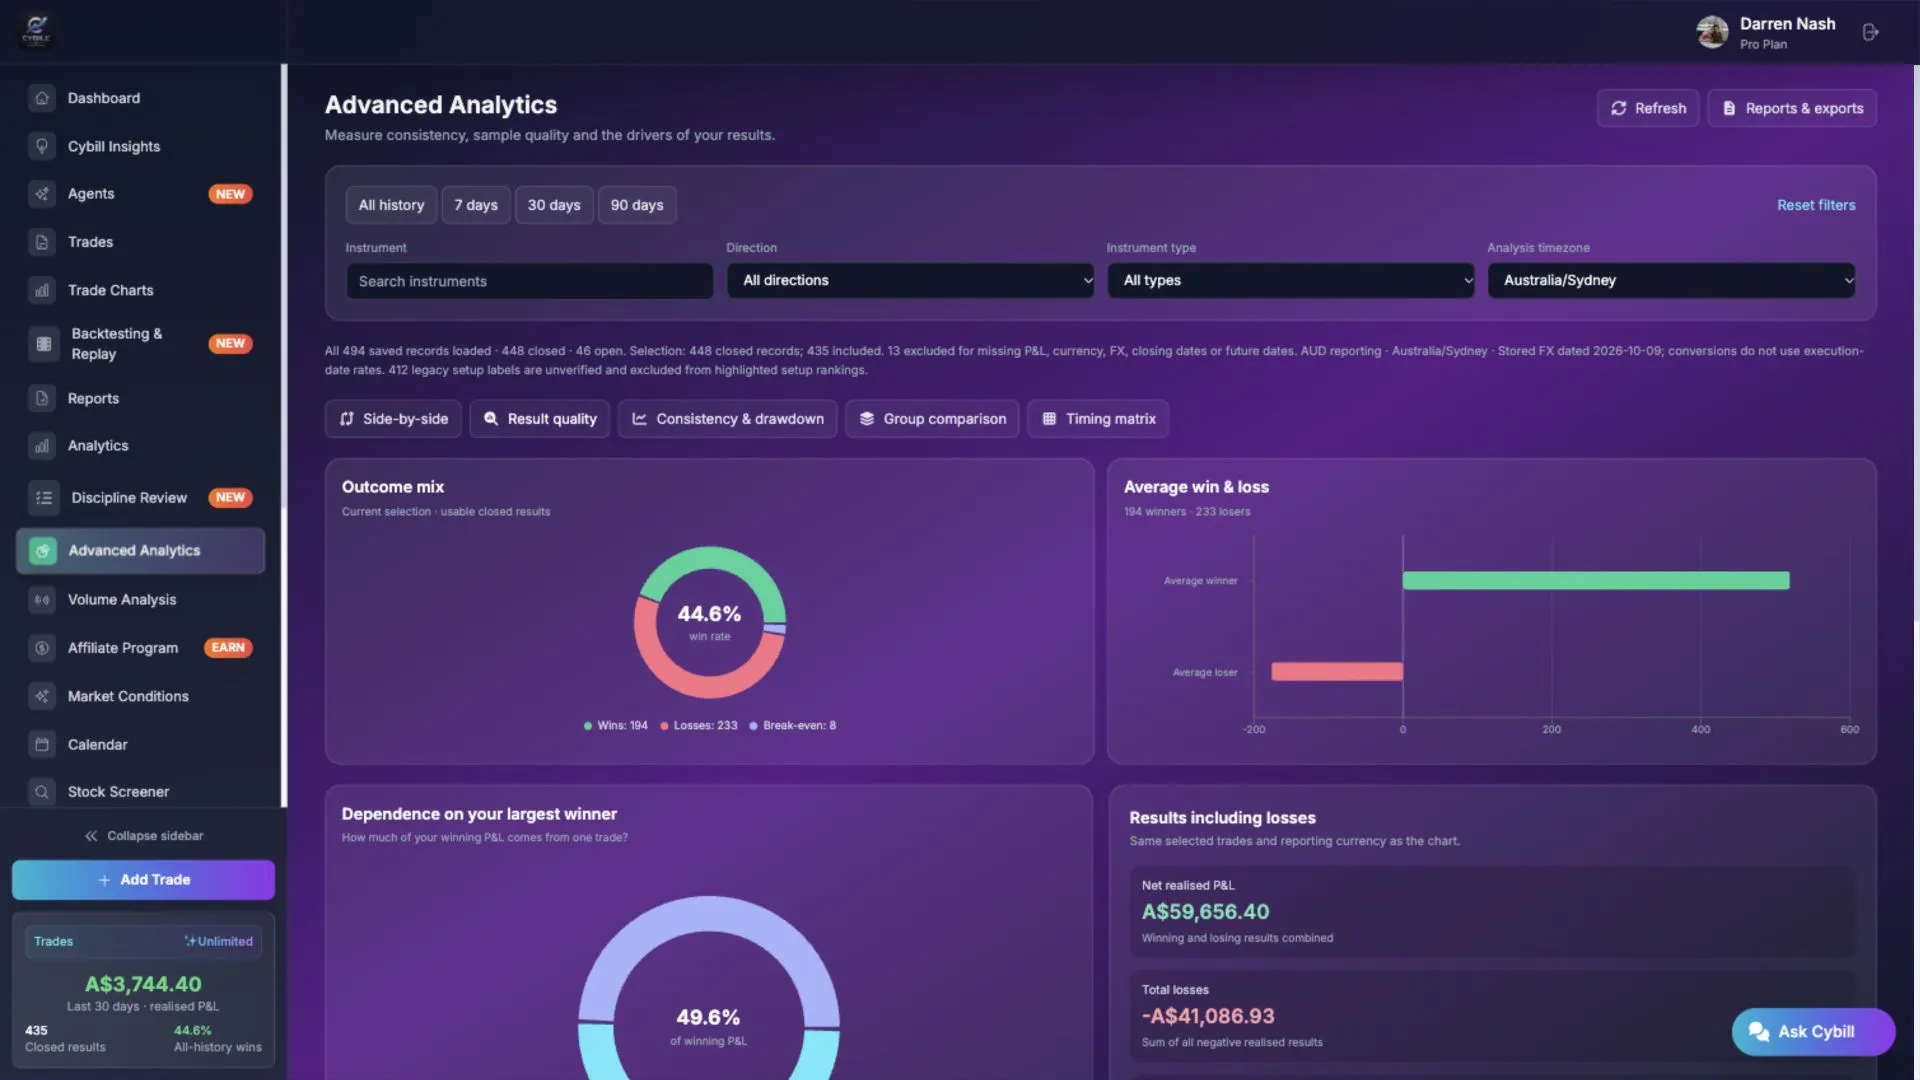Open the Calendar icon in sidebar
The width and height of the screenshot is (1920, 1080).
42,744
